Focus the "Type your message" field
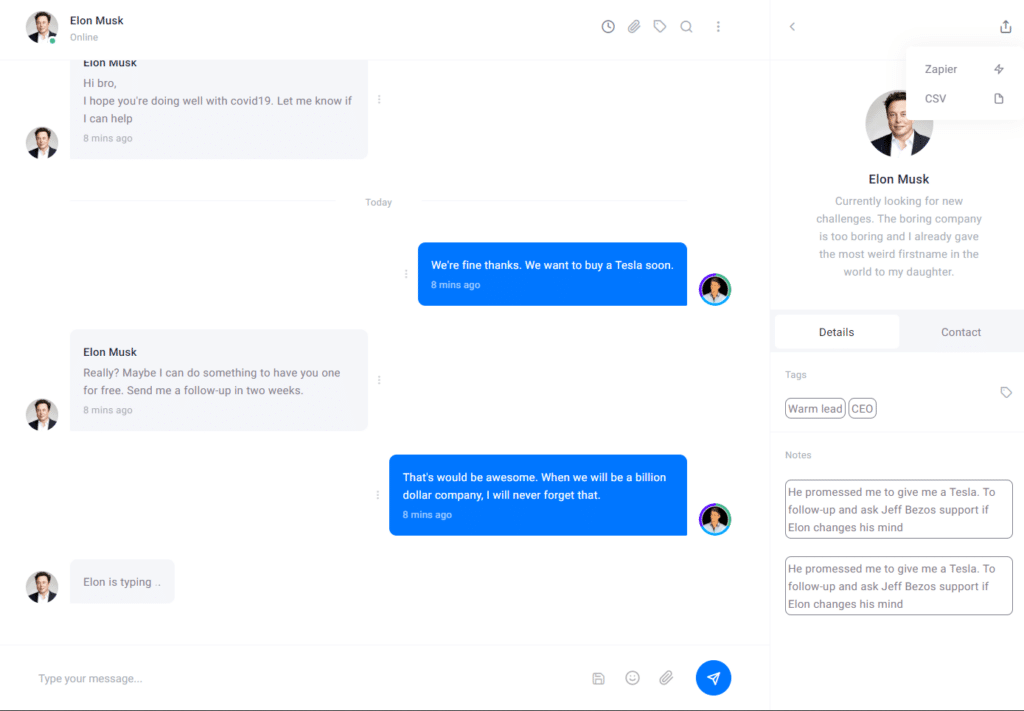The image size is (1024, 711). pos(307,678)
